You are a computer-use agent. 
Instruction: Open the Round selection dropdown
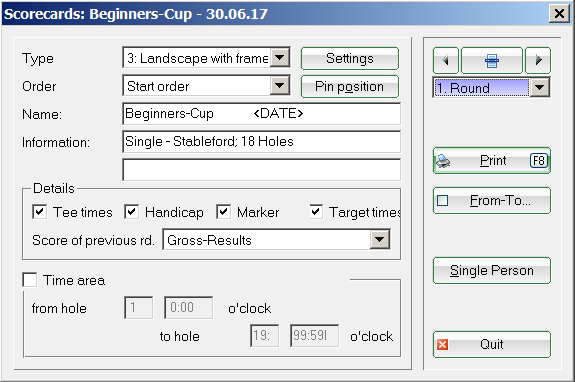(539, 88)
